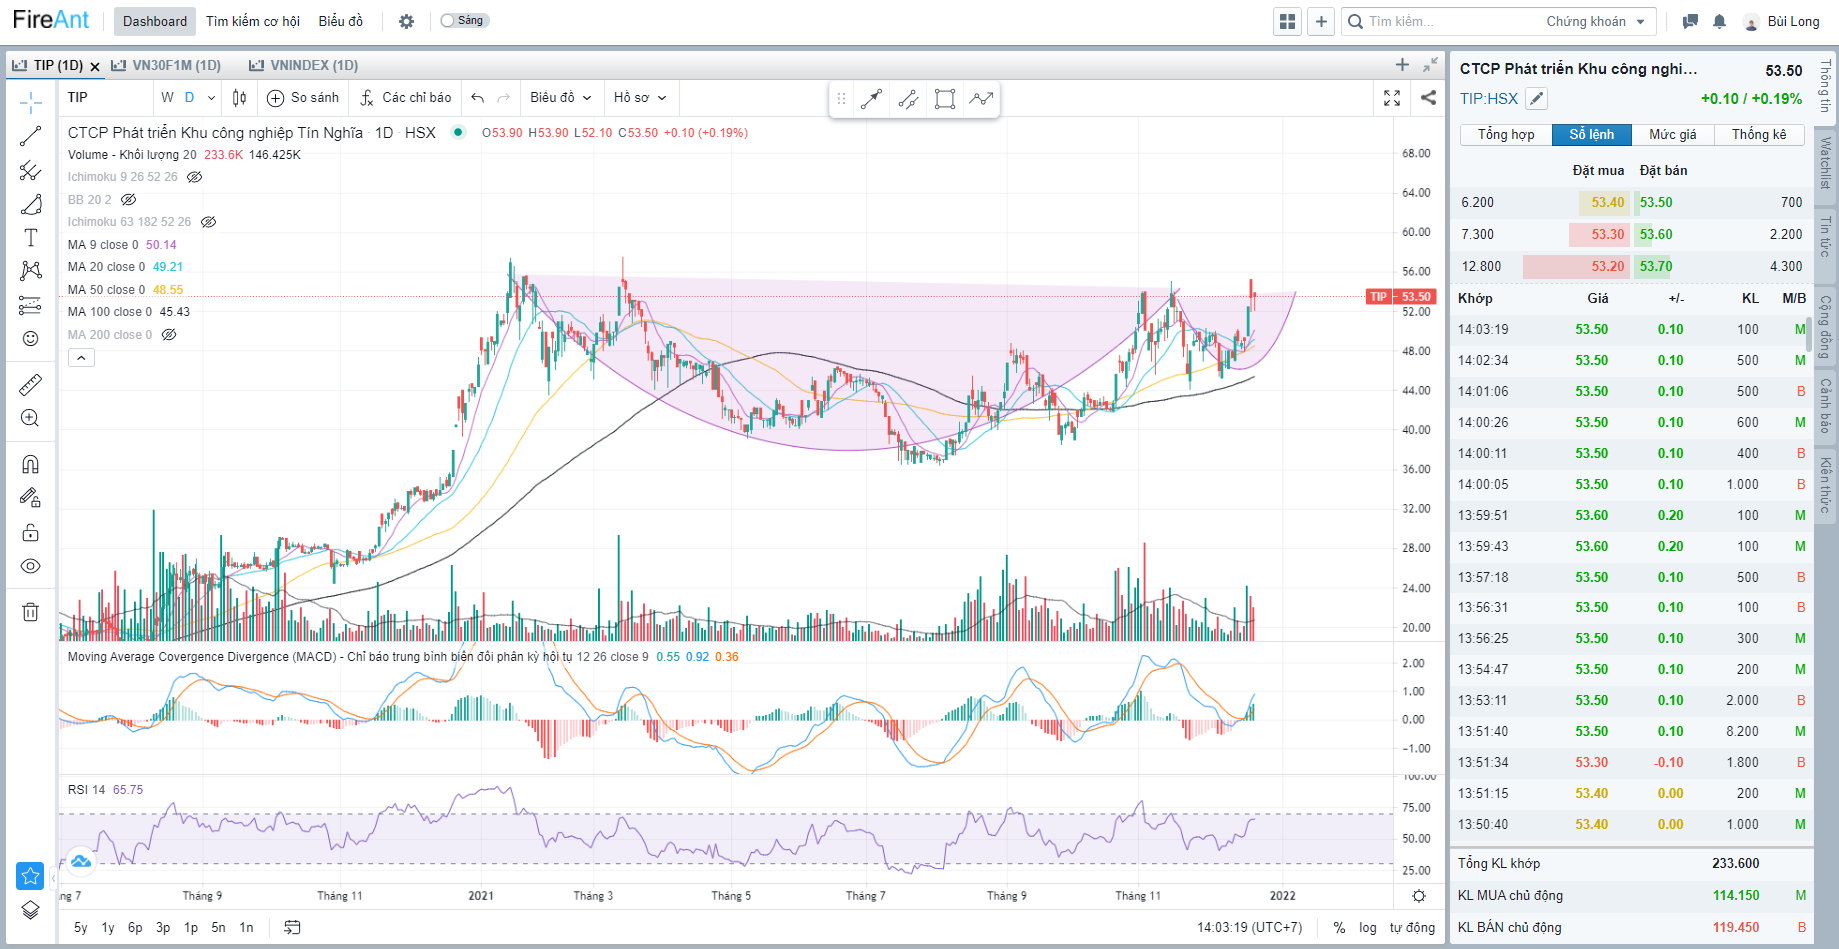The width and height of the screenshot is (1839, 949).
Task: Open the emoji icons tool
Action: 30,338
